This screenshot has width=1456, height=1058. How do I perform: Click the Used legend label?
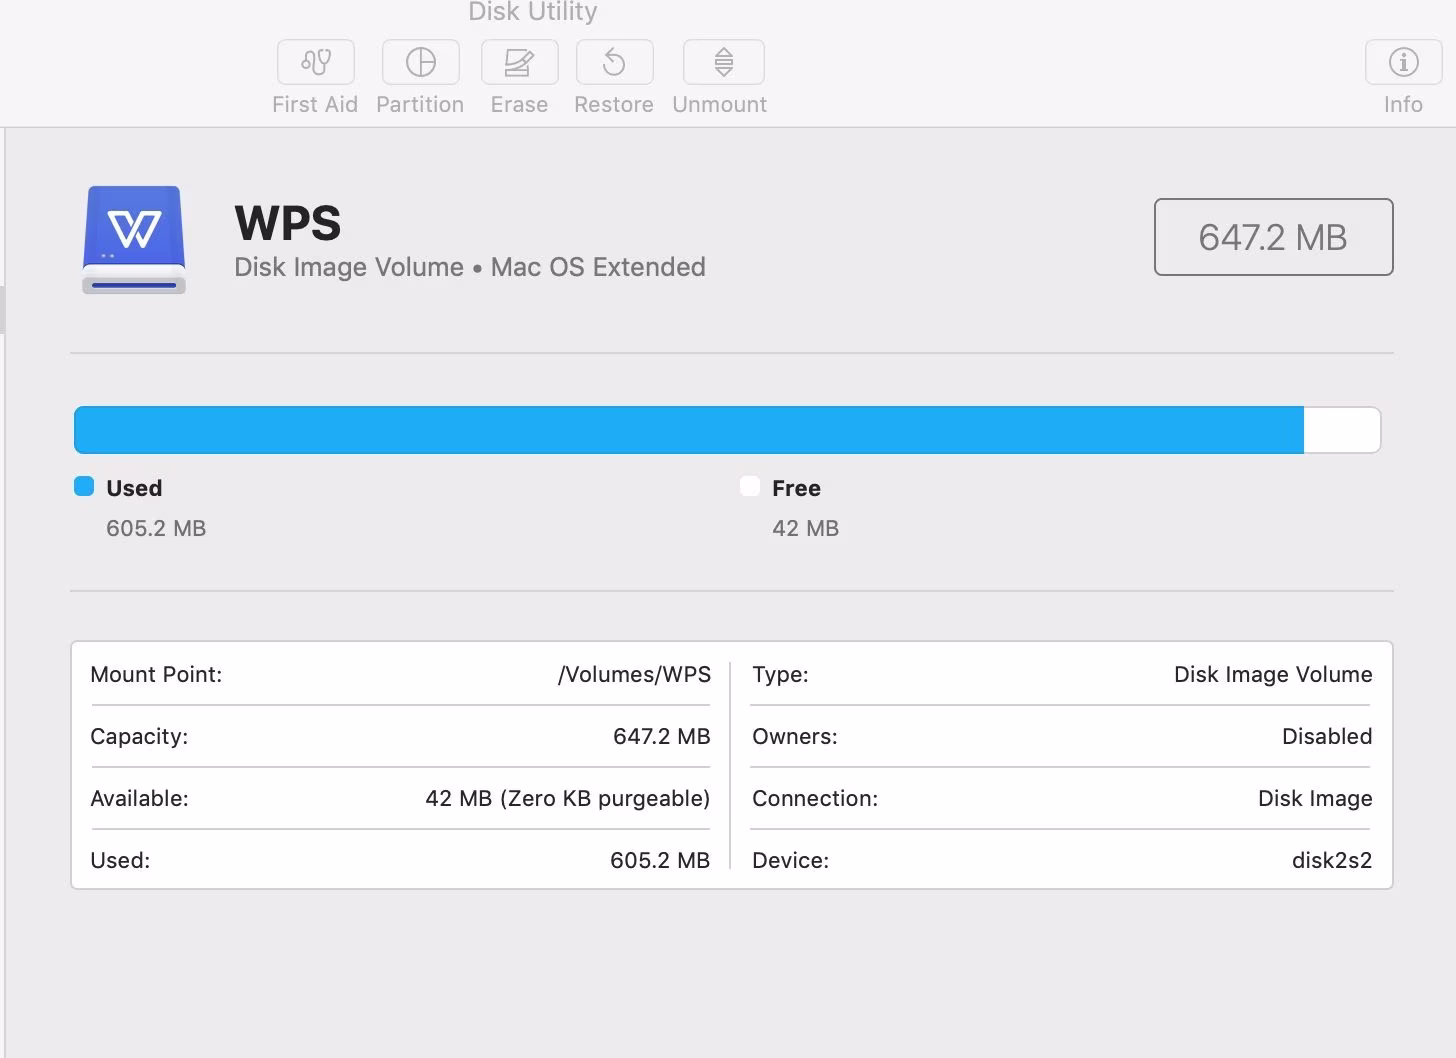pyautogui.click(x=134, y=488)
